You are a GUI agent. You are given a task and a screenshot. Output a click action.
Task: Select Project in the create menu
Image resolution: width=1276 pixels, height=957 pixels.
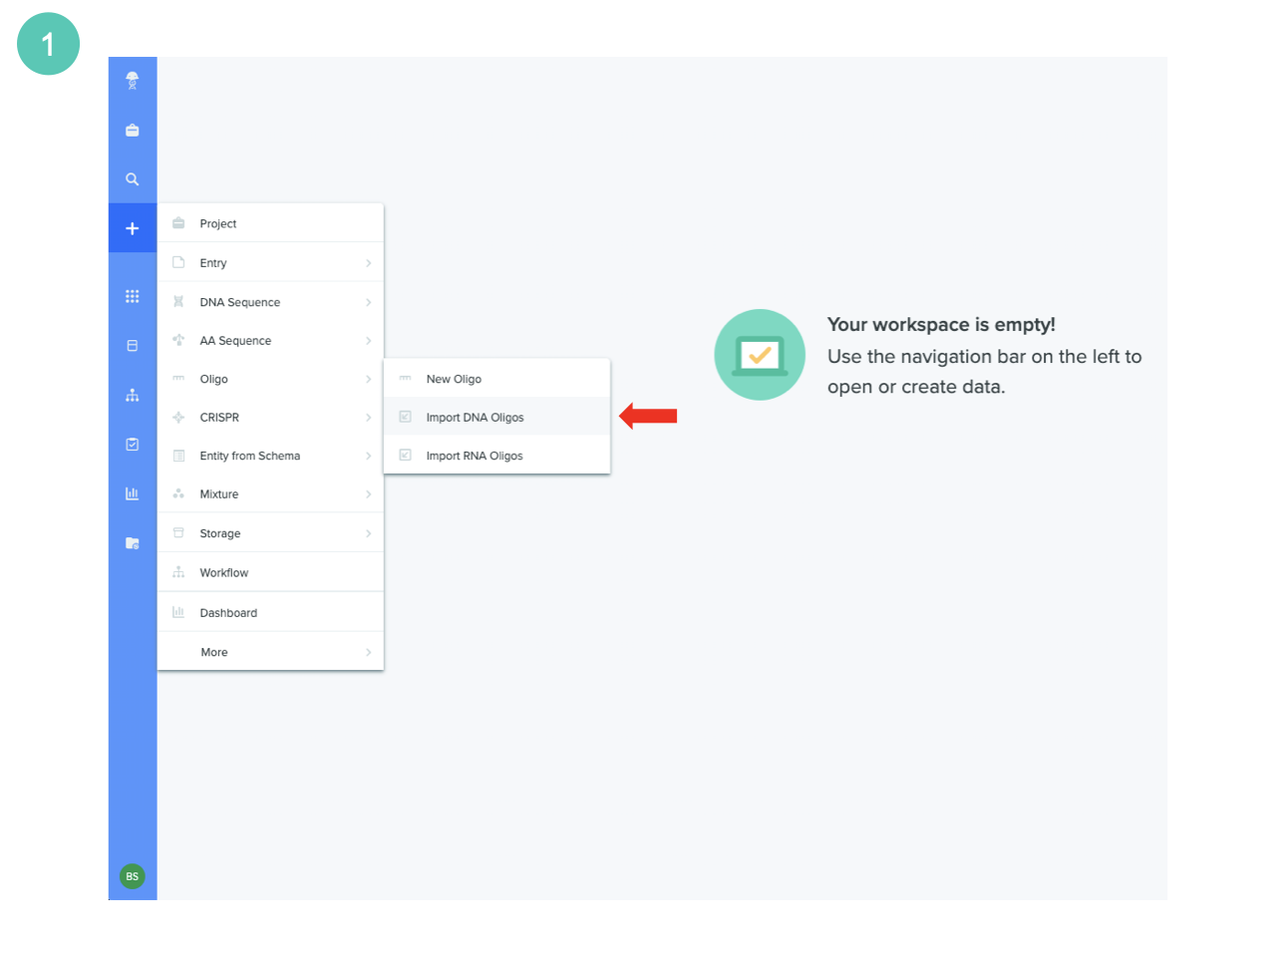pos(270,223)
